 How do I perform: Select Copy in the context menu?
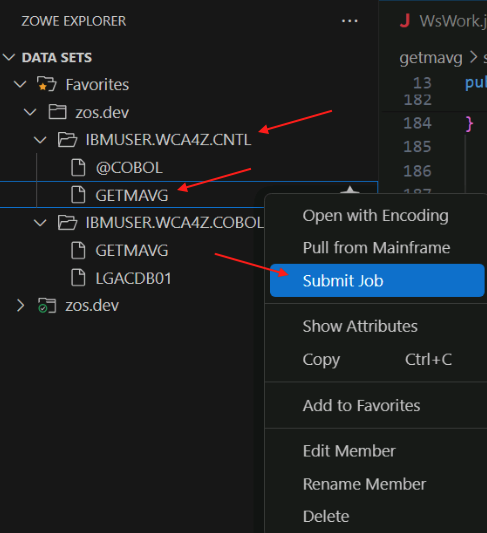coord(376,359)
